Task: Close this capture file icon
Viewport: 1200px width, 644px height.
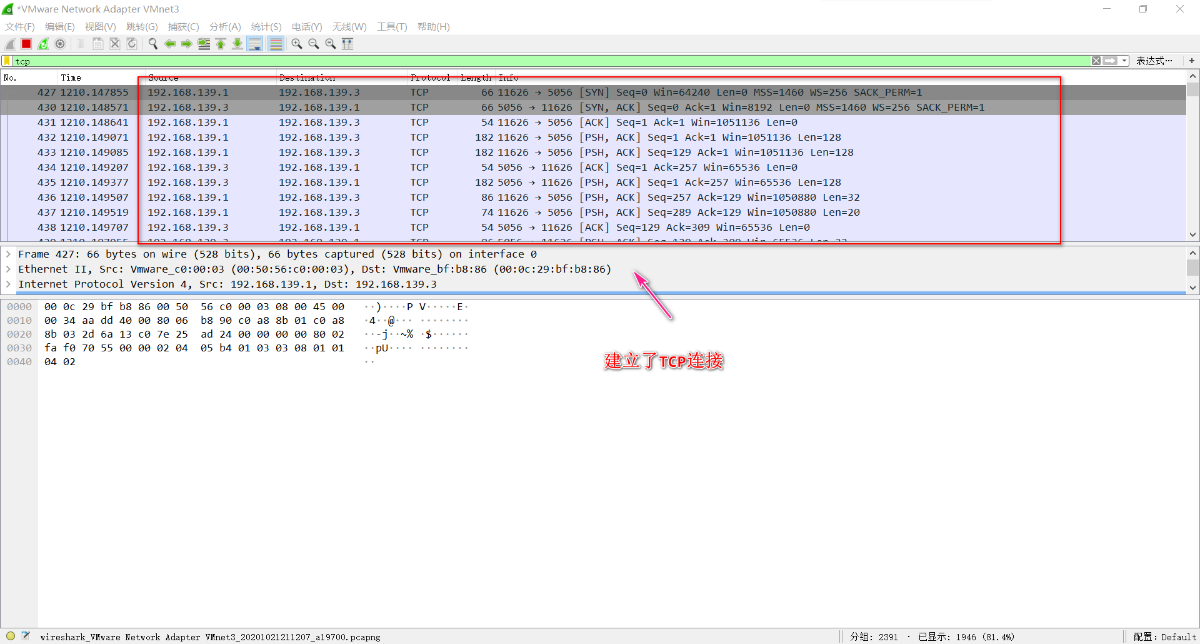Action: [115, 44]
